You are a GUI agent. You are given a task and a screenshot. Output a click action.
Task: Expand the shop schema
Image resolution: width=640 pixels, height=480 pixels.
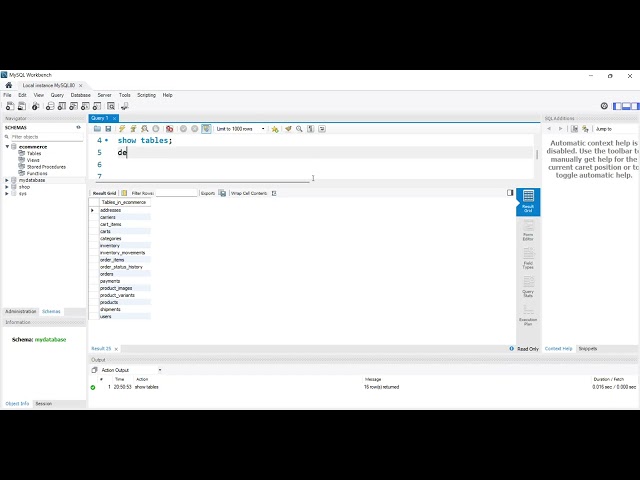point(7,187)
